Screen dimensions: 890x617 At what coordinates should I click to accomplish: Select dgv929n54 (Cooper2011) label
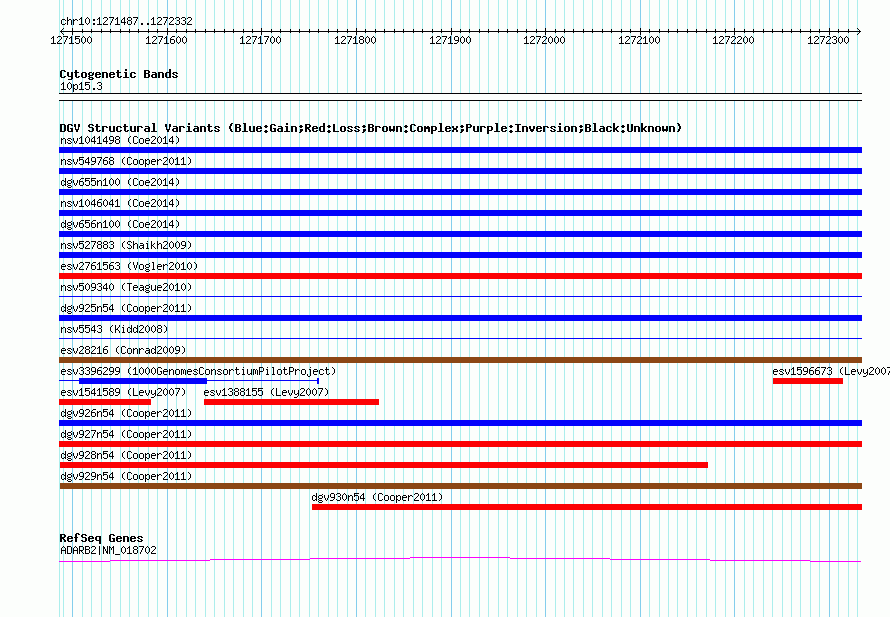(126, 476)
